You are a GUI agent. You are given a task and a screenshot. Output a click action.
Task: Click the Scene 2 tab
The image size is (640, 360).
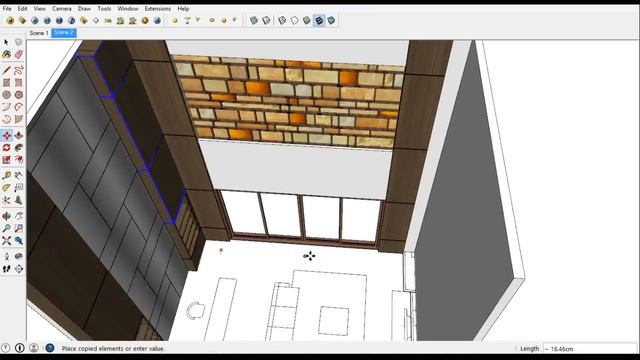point(64,33)
